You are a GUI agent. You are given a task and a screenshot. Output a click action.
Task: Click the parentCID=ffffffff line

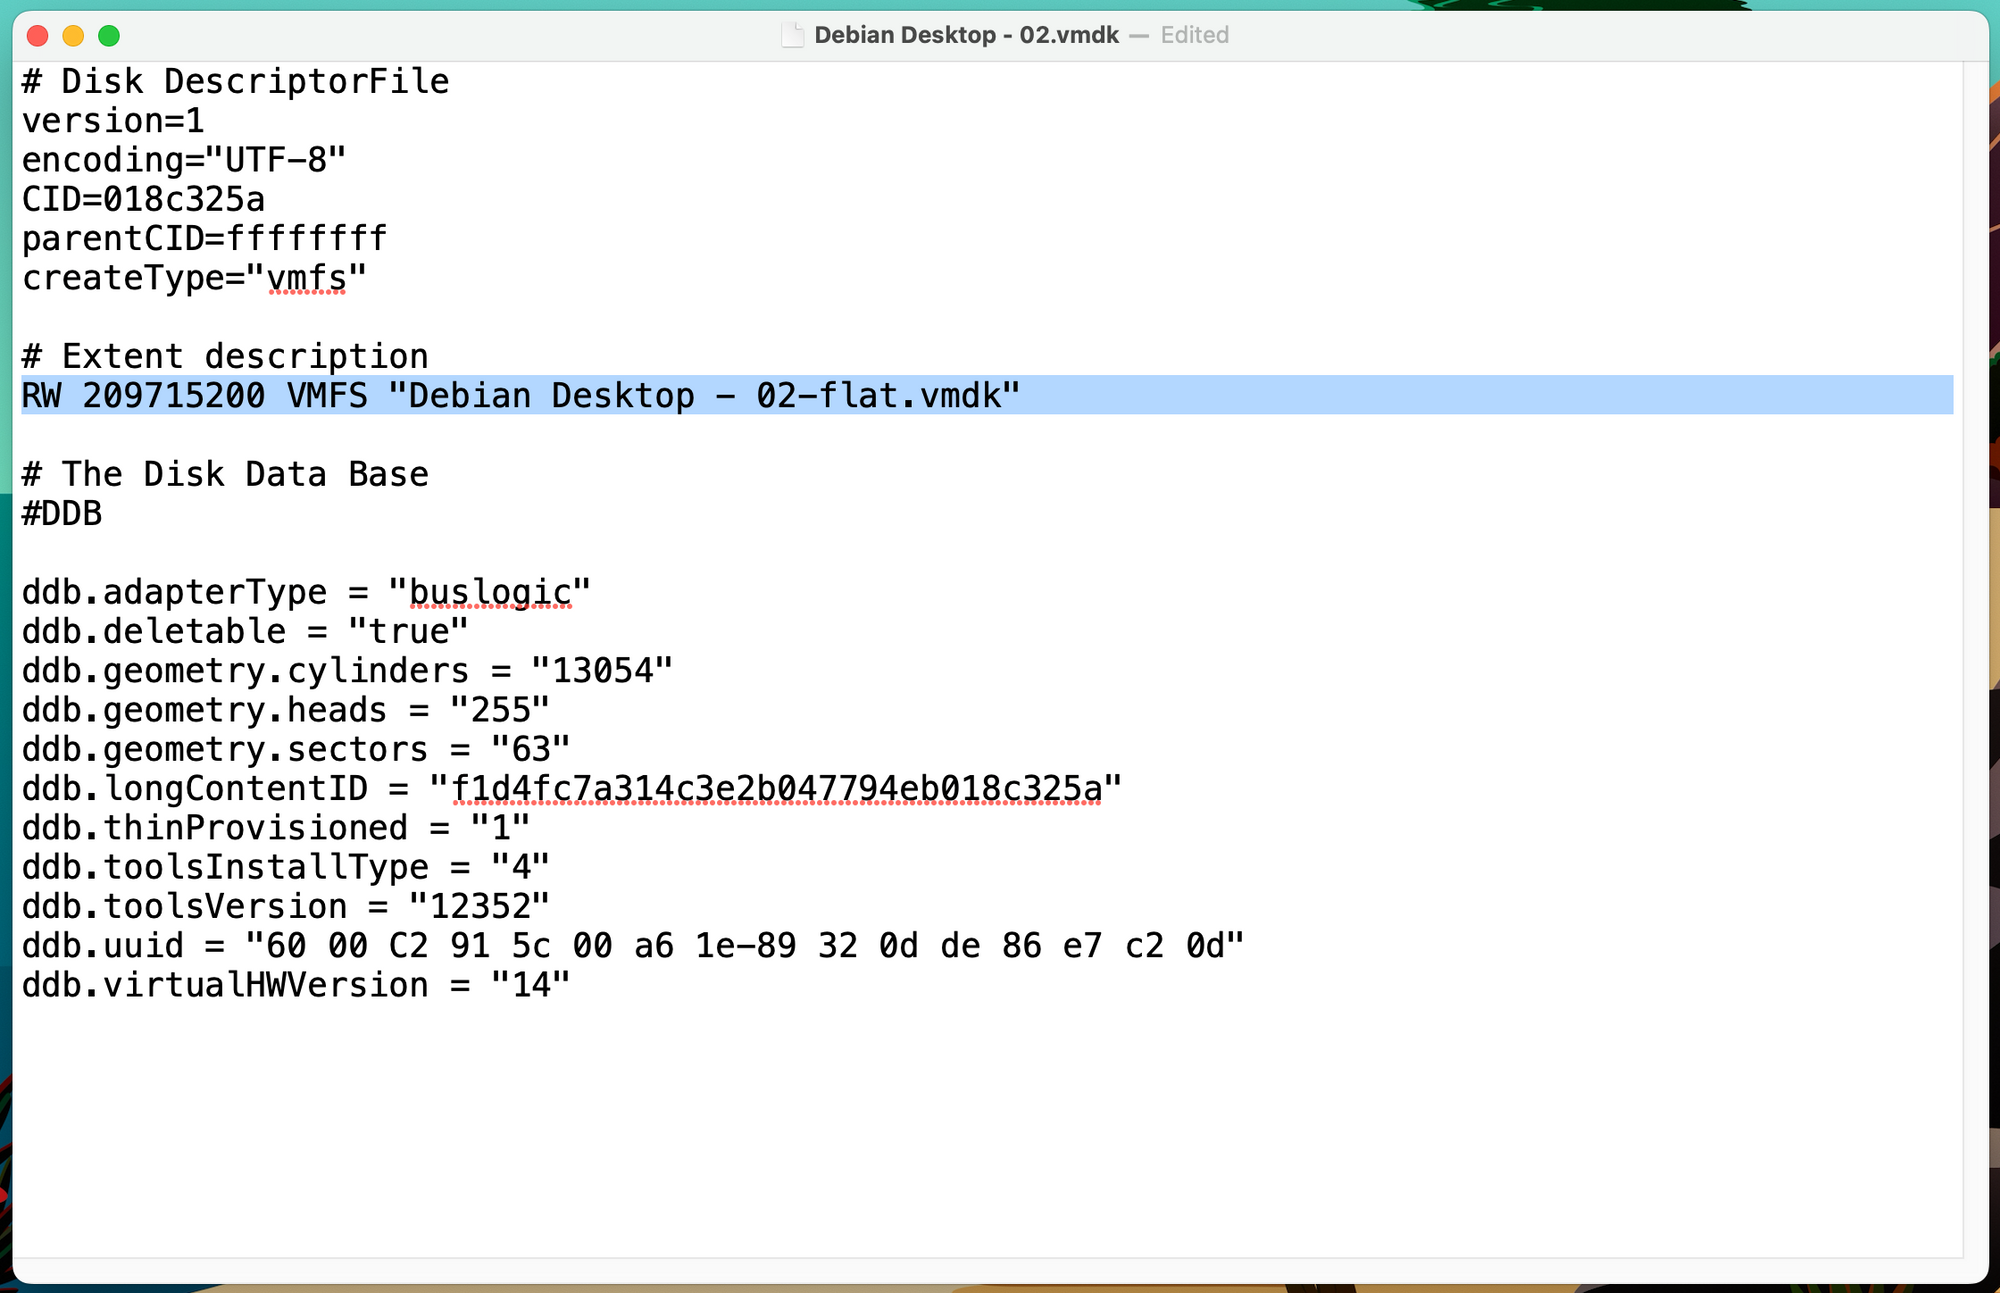(x=205, y=238)
